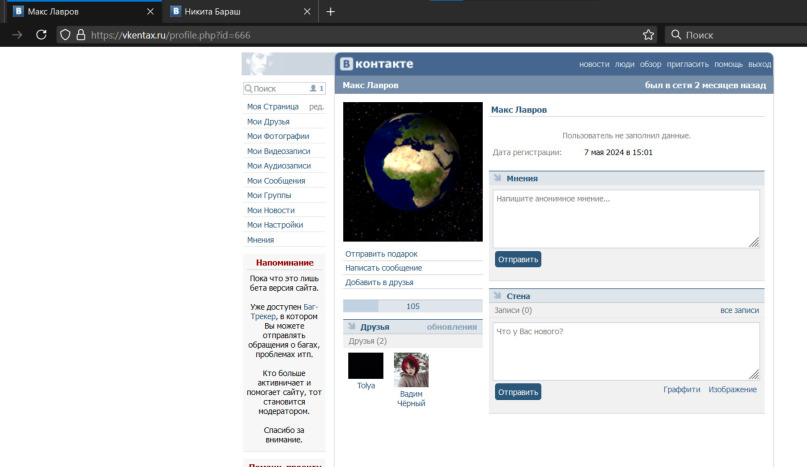
Task: Open Вадим Чёрный's avatar photo
Action: (x=411, y=370)
